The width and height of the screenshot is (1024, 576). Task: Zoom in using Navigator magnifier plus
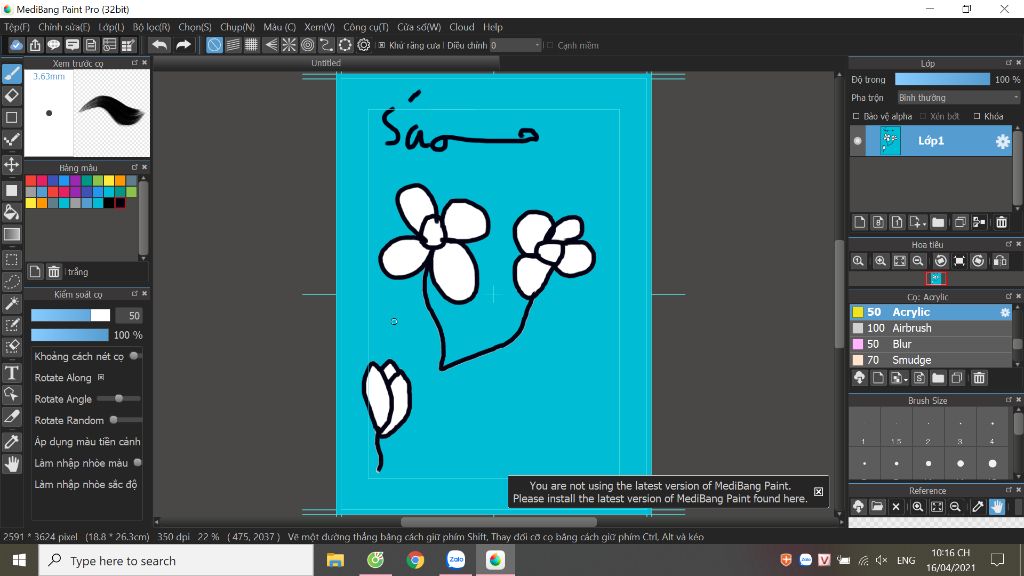(x=880, y=261)
